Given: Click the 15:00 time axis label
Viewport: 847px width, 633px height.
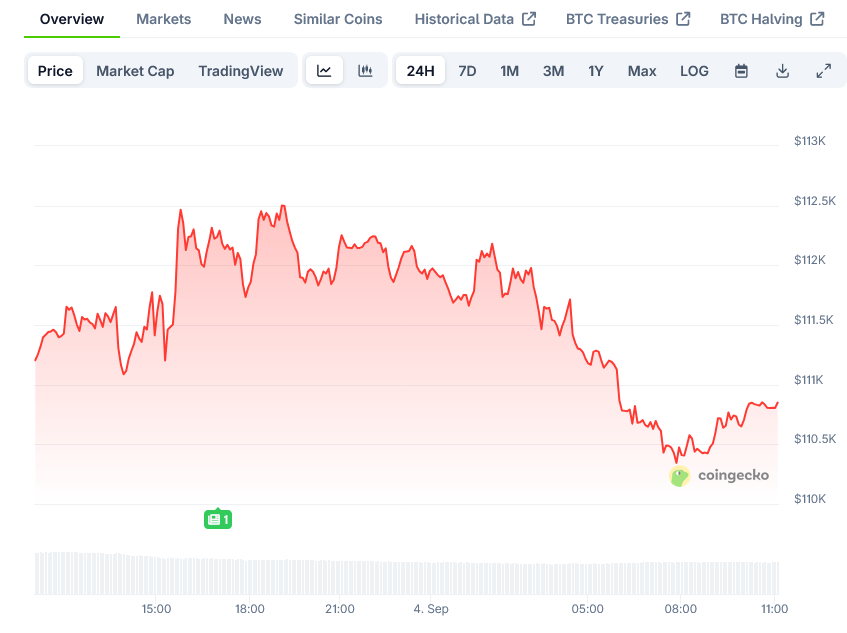Looking at the screenshot, I should click(156, 609).
